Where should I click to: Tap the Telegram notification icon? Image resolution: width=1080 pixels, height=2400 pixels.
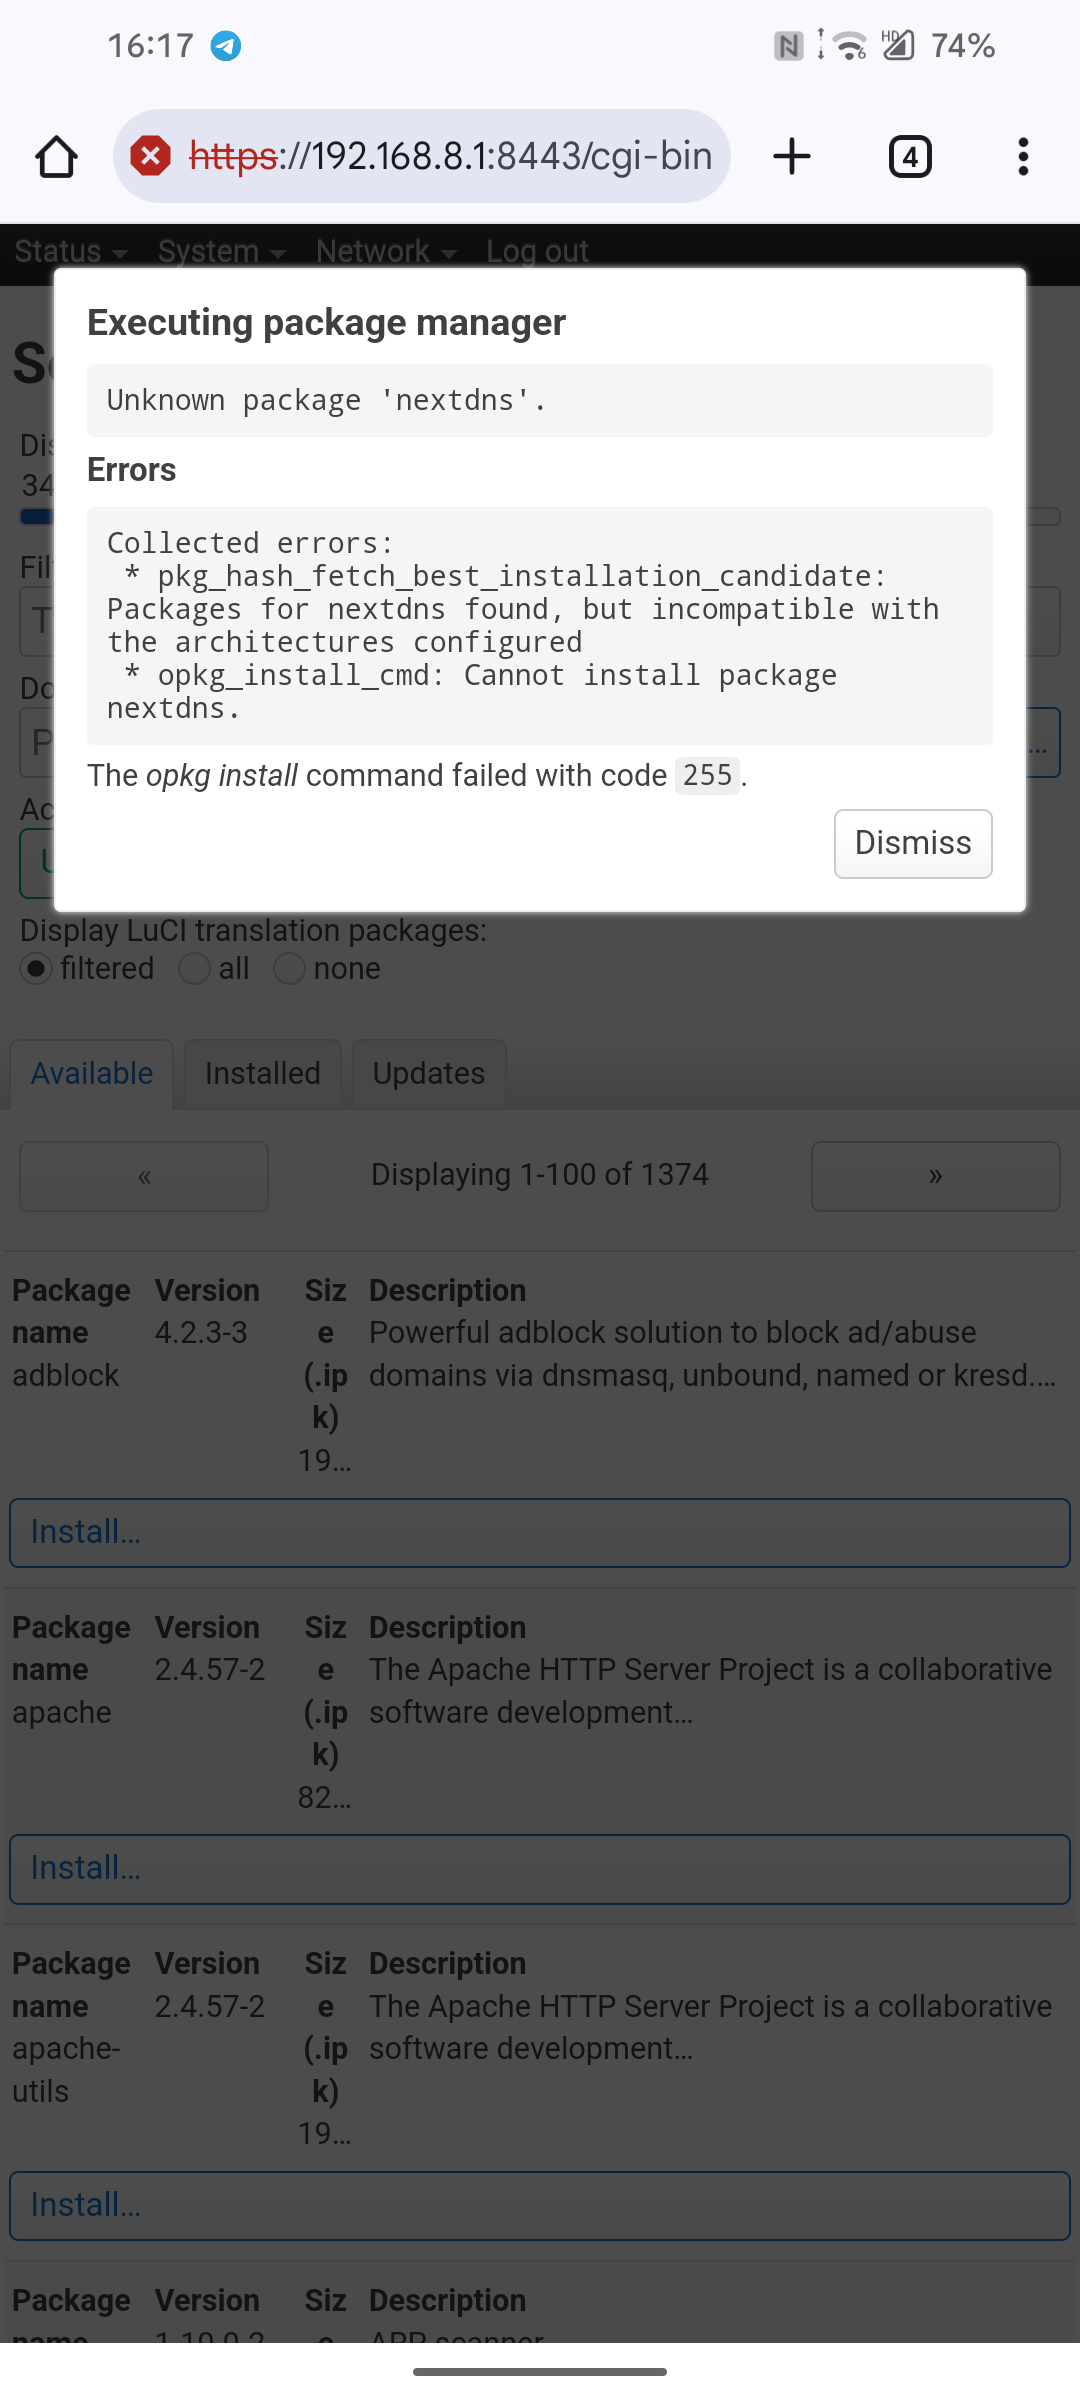coord(226,46)
